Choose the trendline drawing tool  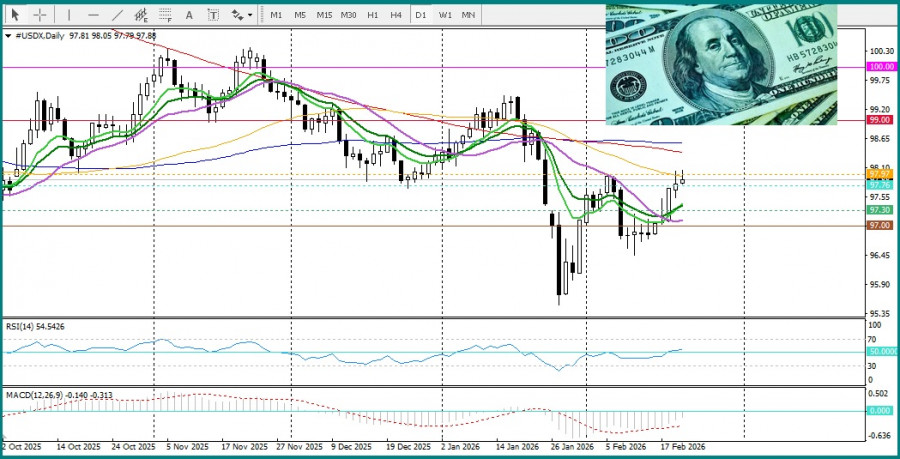(x=117, y=15)
